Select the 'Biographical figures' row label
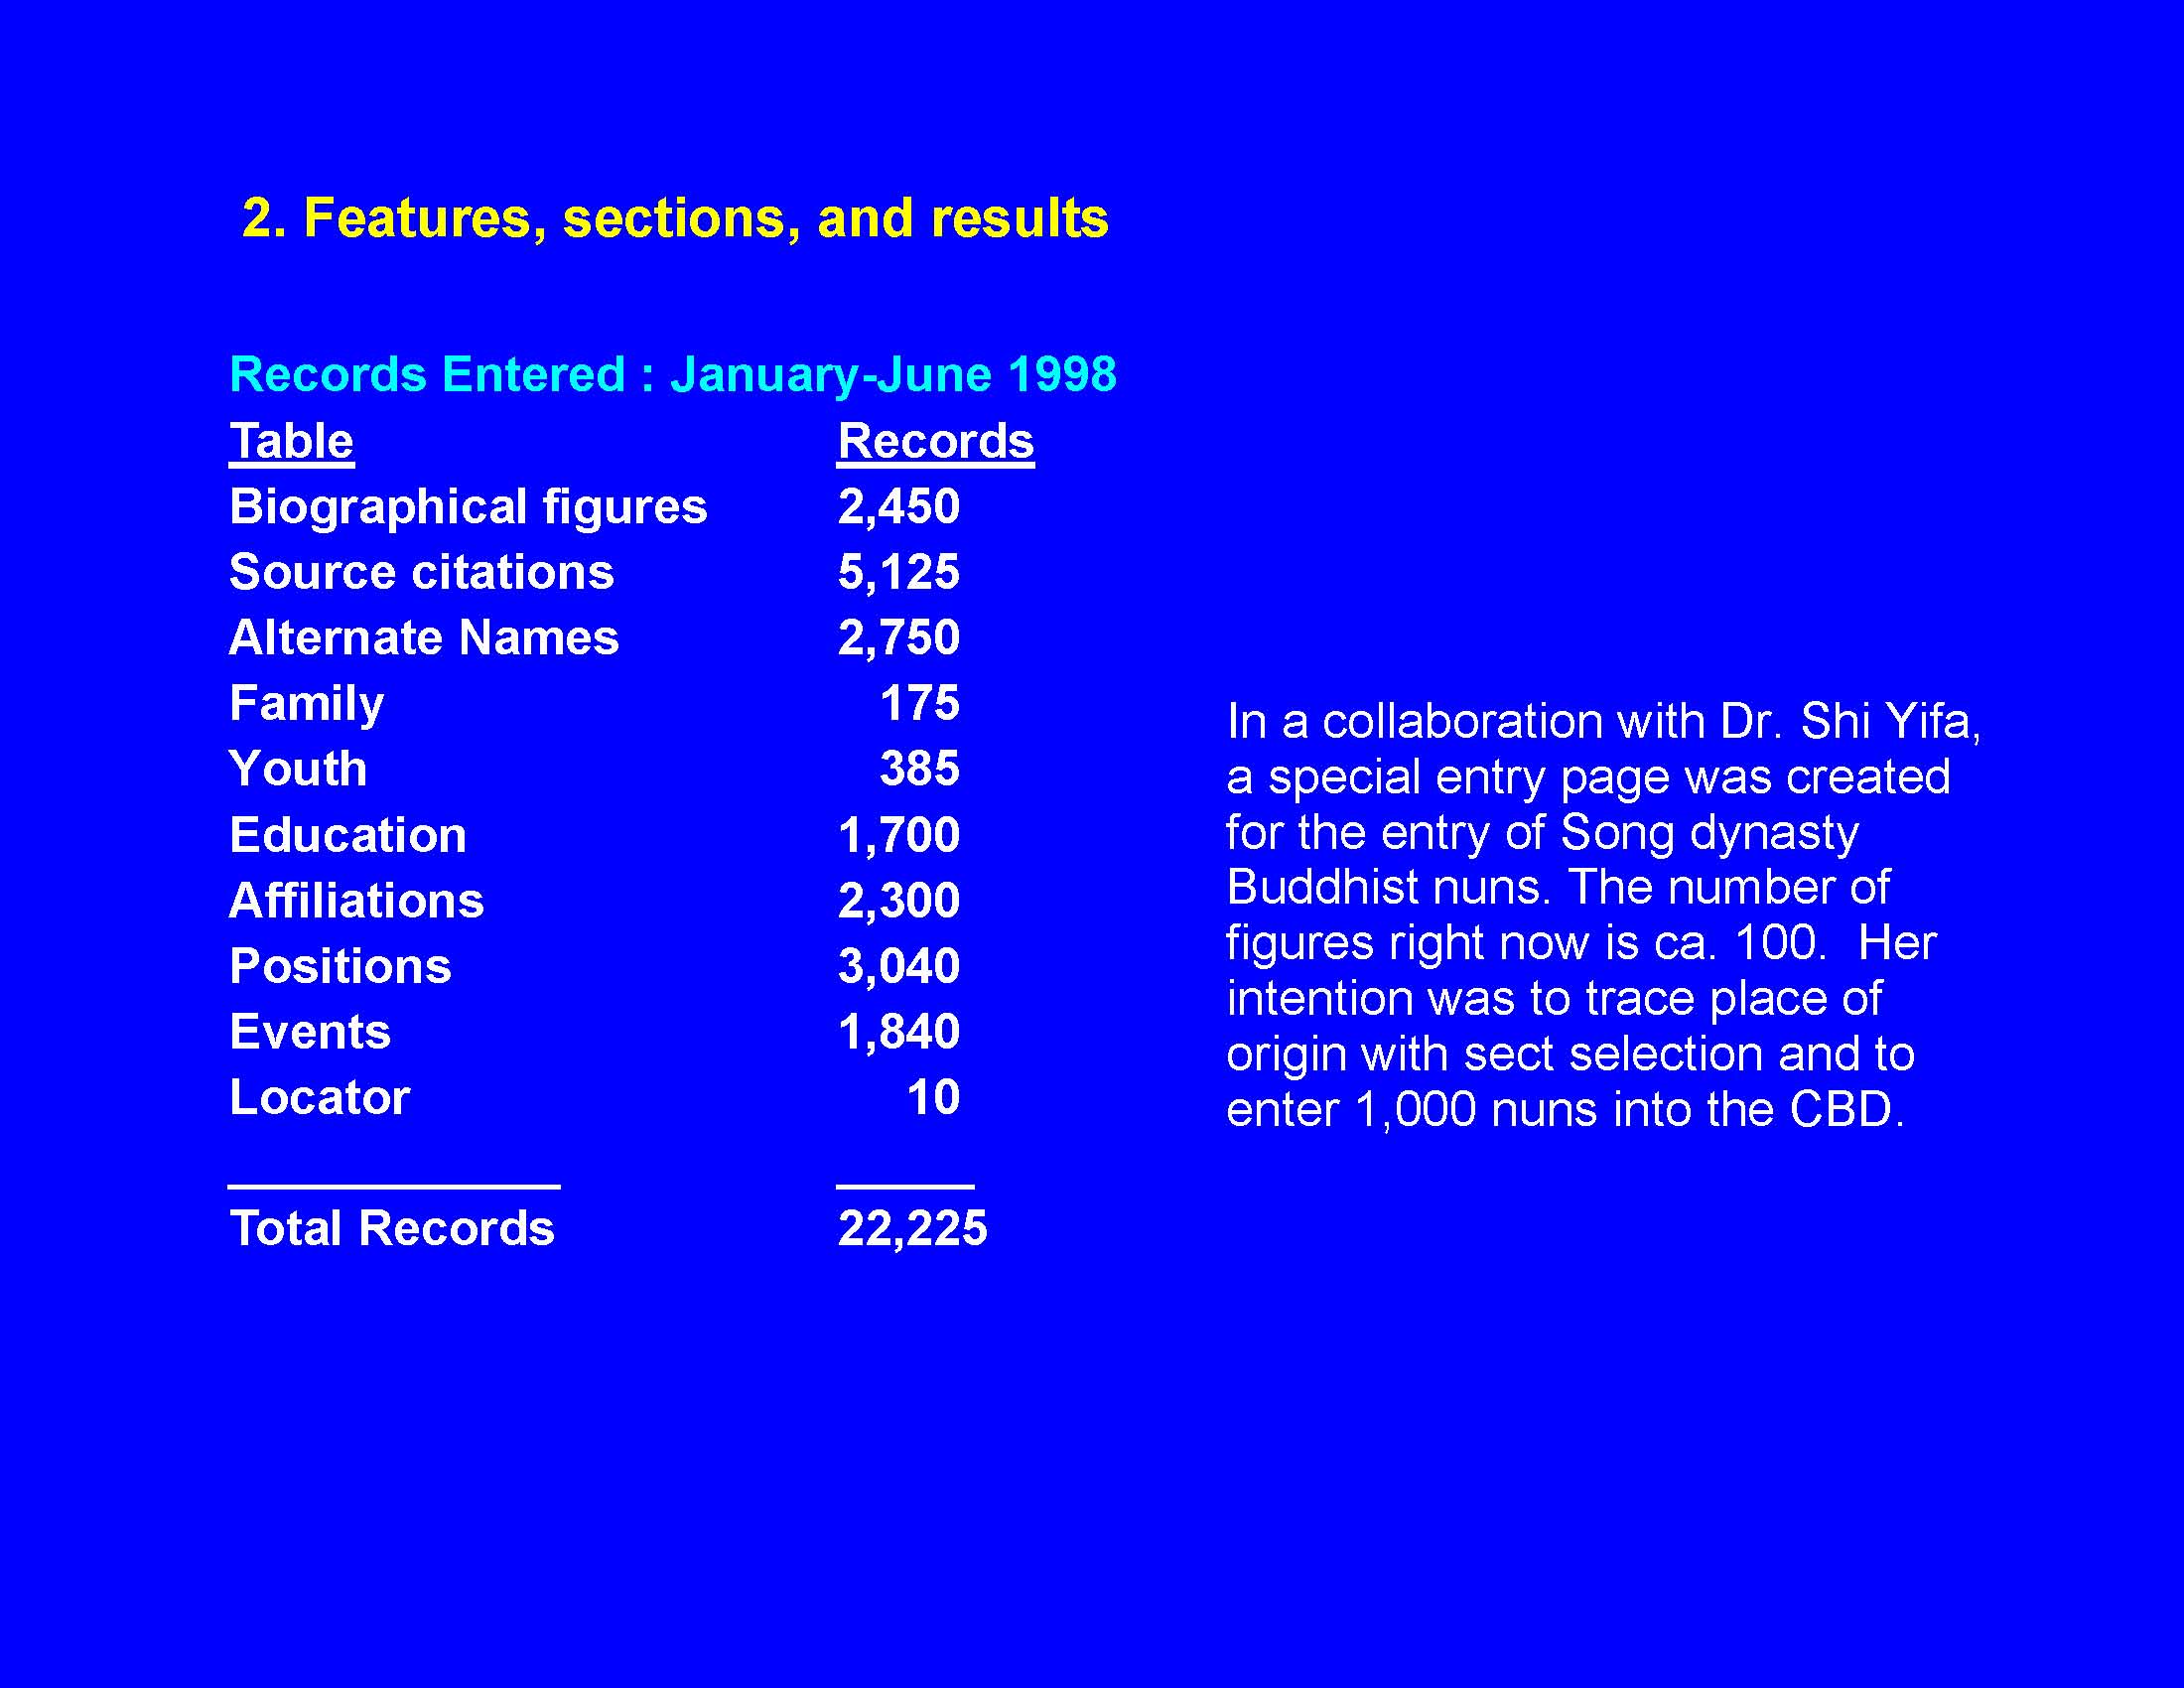 tap(468, 507)
